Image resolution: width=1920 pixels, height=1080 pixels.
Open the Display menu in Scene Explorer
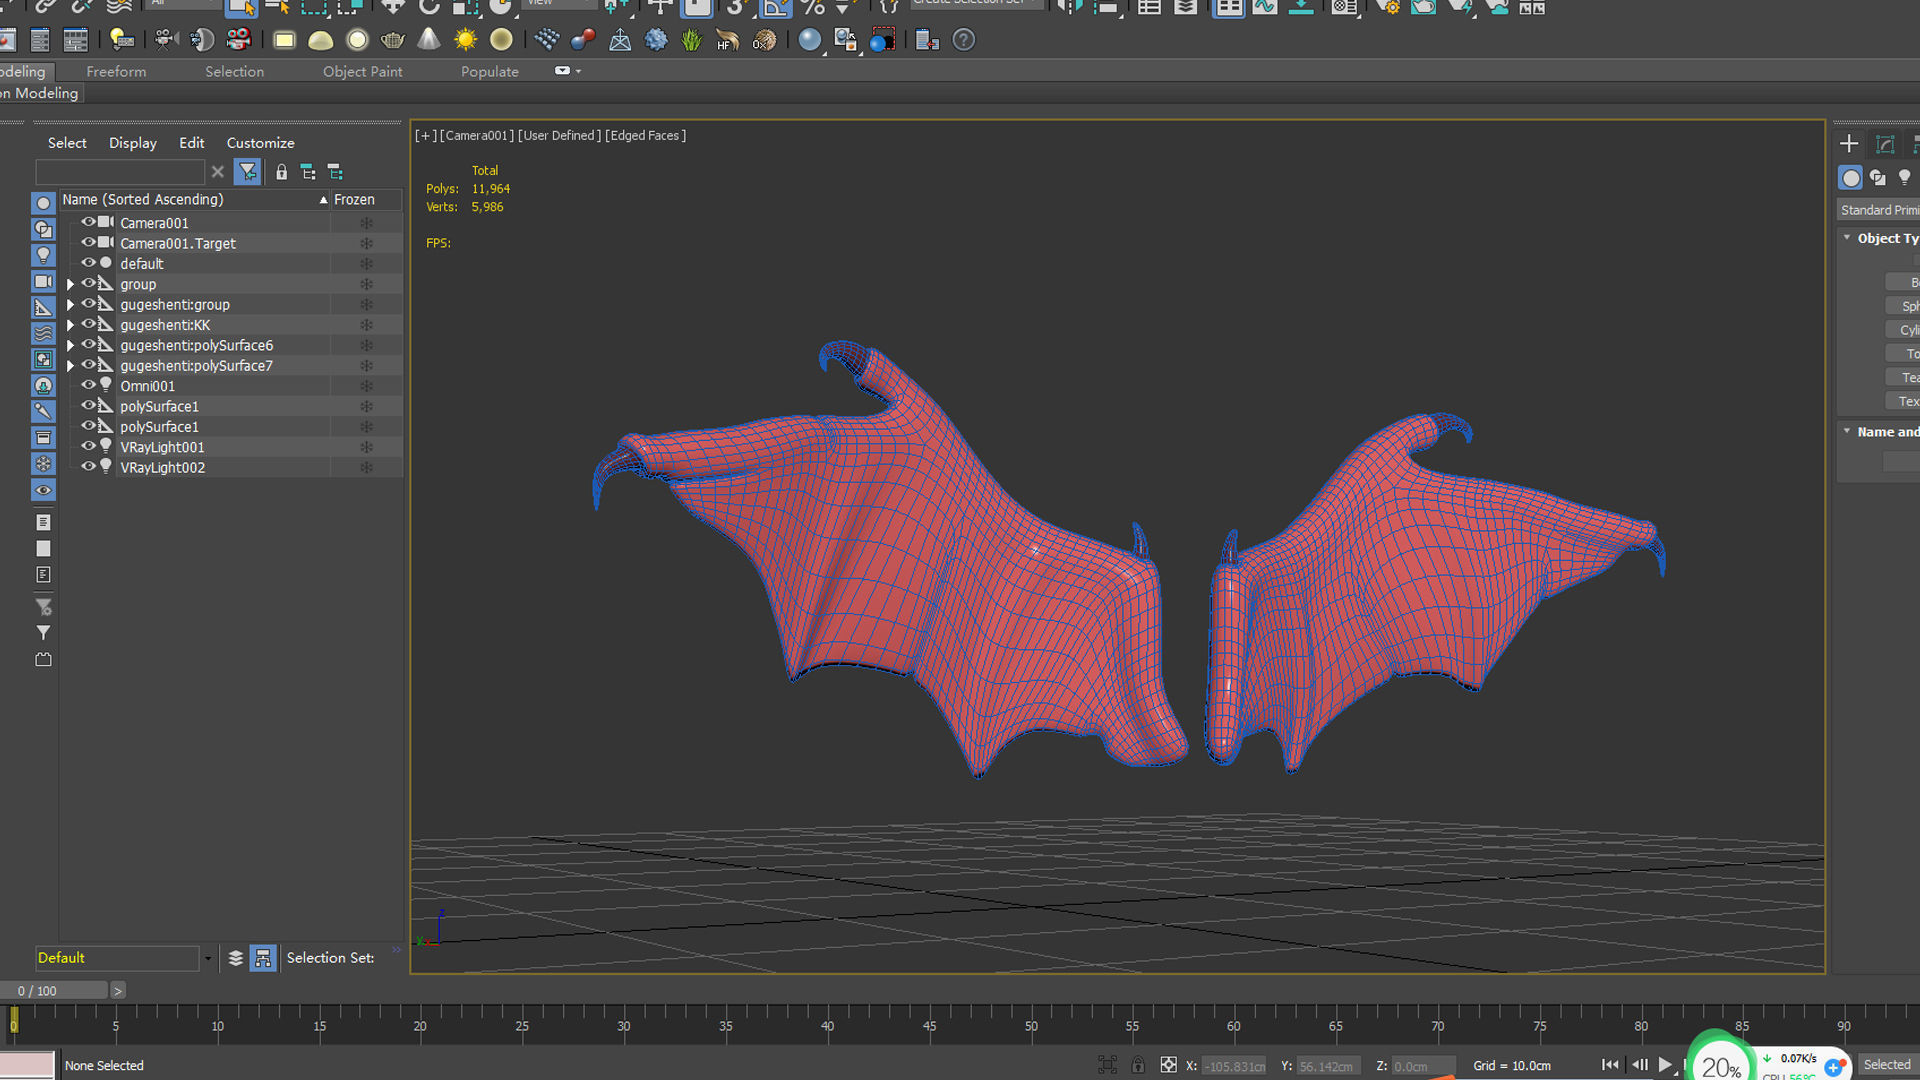[x=133, y=143]
